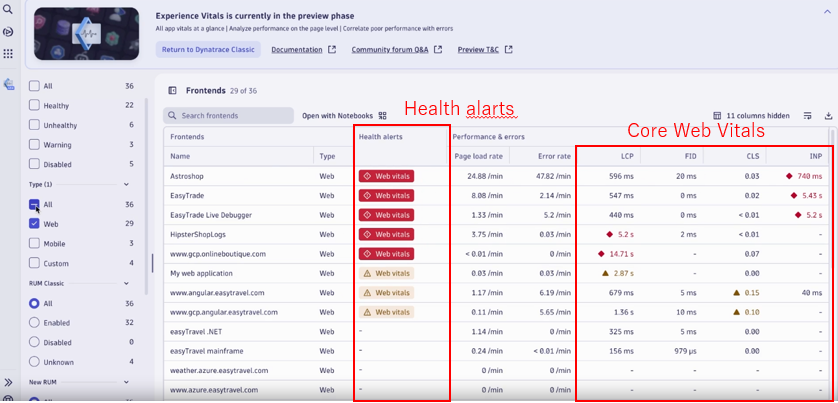
Task: Collapse the Type (1) filter section
Action: (x=126, y=185)
